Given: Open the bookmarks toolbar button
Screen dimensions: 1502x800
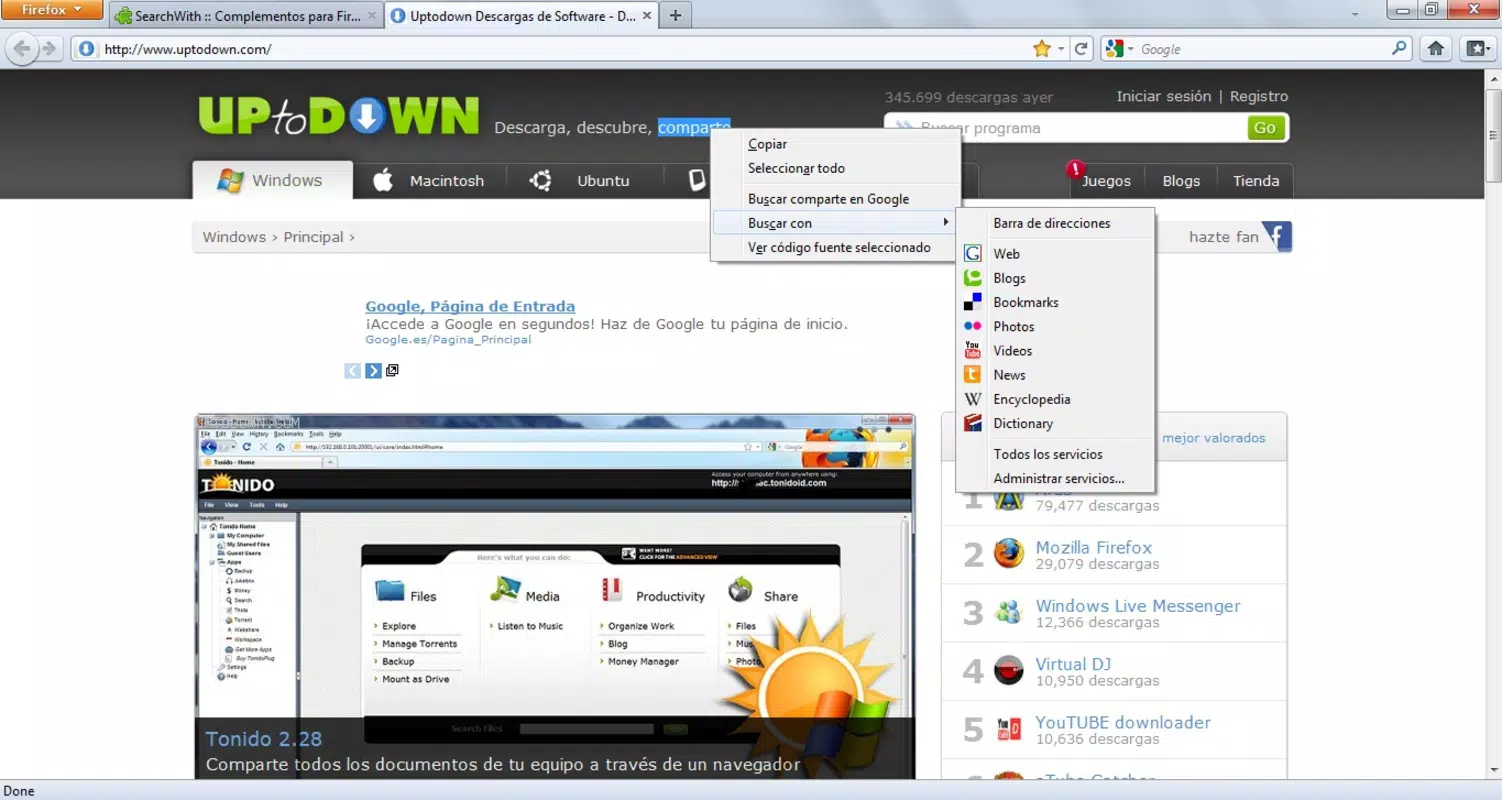Looking at the screenshot, I should [1476, 48].
